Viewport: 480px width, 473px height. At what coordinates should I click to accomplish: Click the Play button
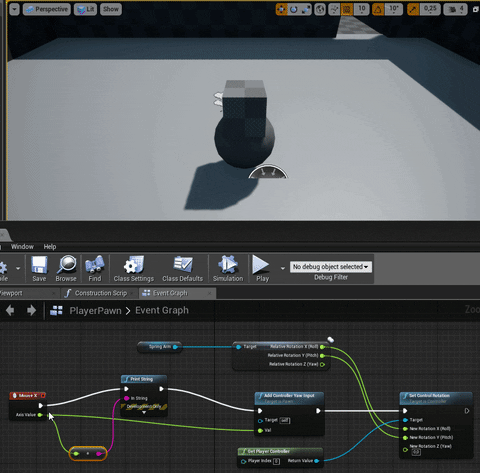(262, 269)
